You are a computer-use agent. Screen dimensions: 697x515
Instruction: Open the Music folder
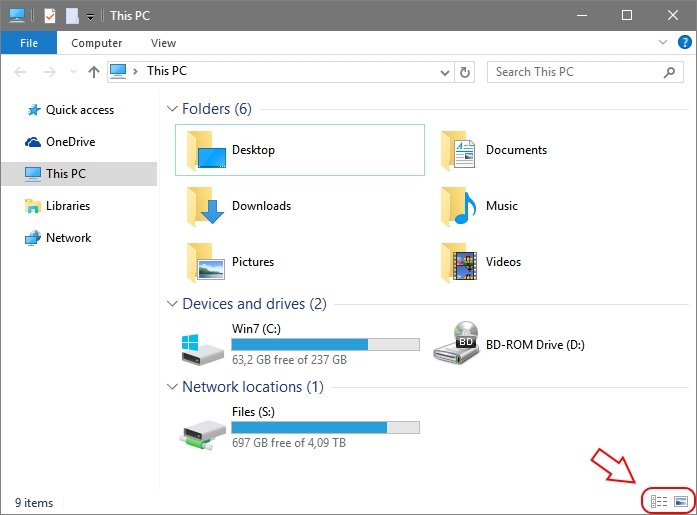pyautogui.click(x=479, y=206)
